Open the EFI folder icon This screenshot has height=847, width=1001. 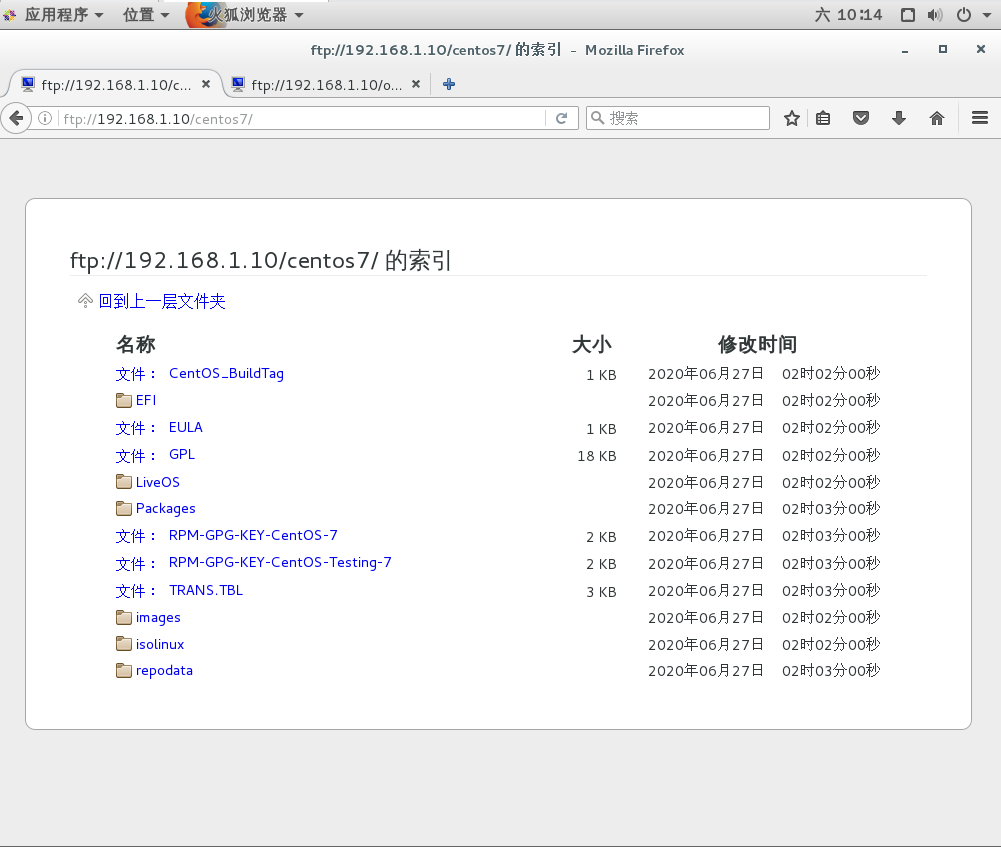pyautogui.click(x=124, y=400)
